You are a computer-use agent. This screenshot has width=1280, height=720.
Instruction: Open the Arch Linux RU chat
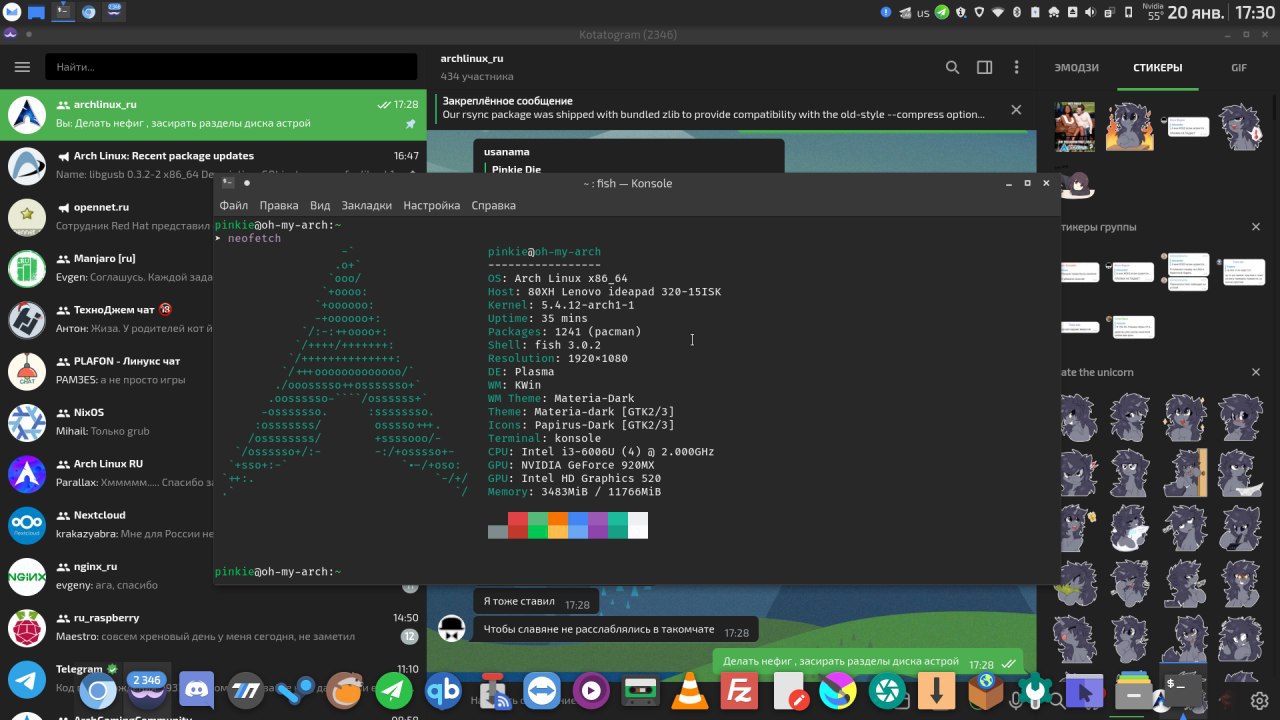(x=106, y=473)
